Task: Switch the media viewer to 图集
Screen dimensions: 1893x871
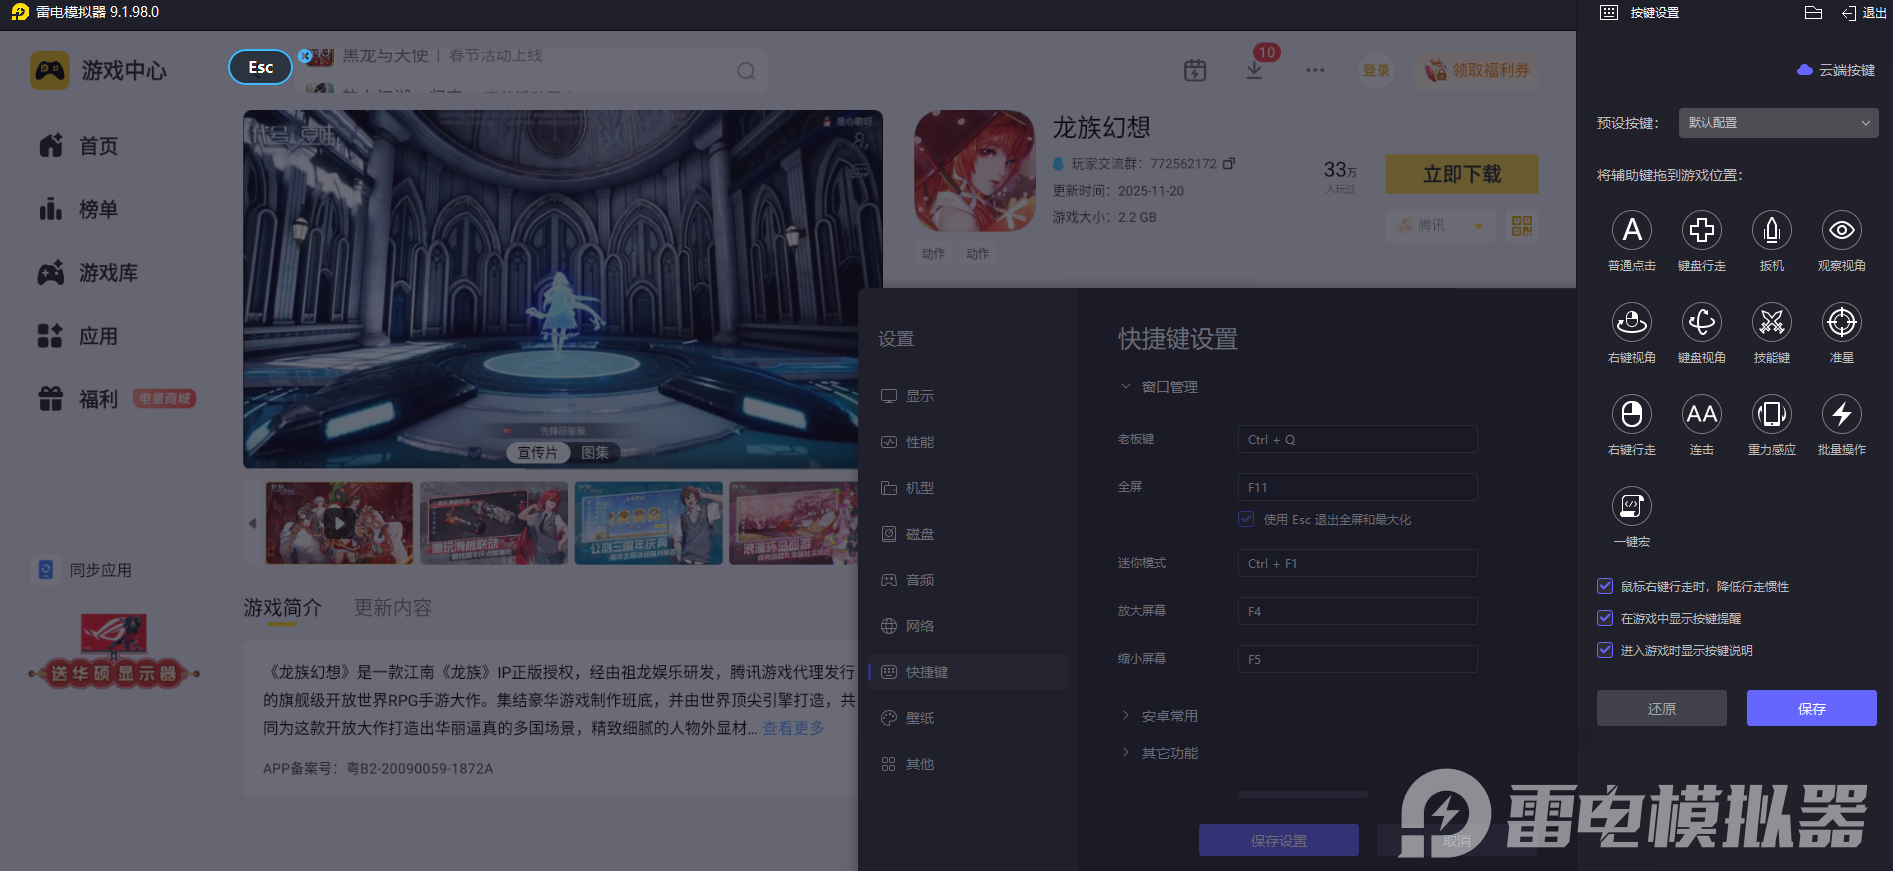Action: pos(595,453)
